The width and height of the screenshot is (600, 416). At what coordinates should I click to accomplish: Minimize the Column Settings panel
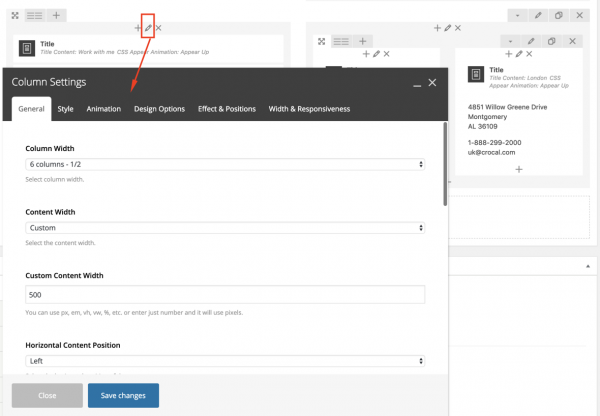(x=414, y=83)
